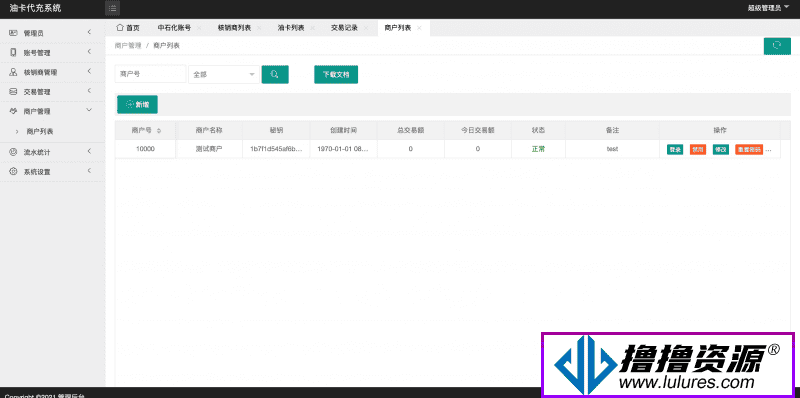
Task: Expand the 管理员 menu chevron
Action: point(89,32)
